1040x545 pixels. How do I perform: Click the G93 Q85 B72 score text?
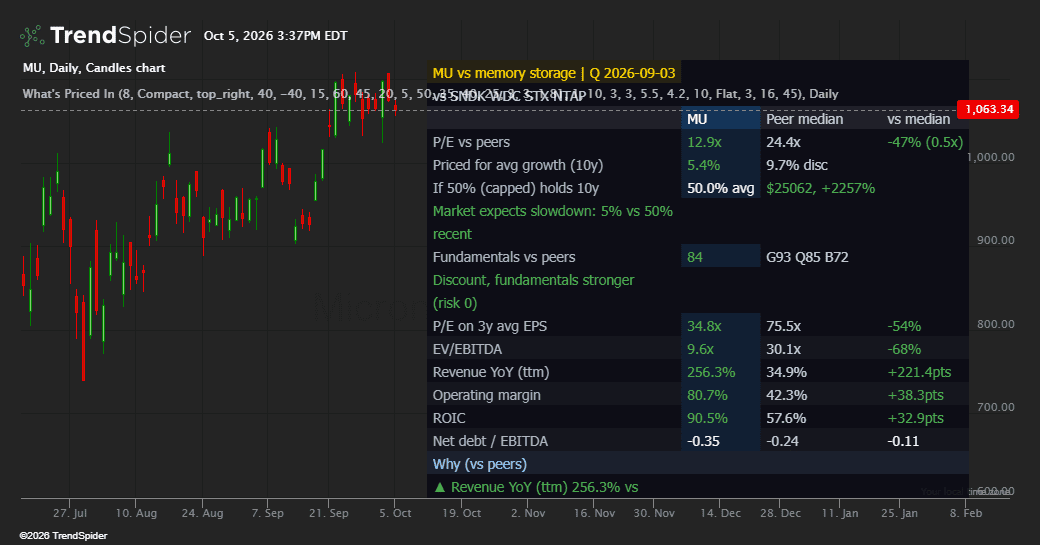(x=807, y=257)
